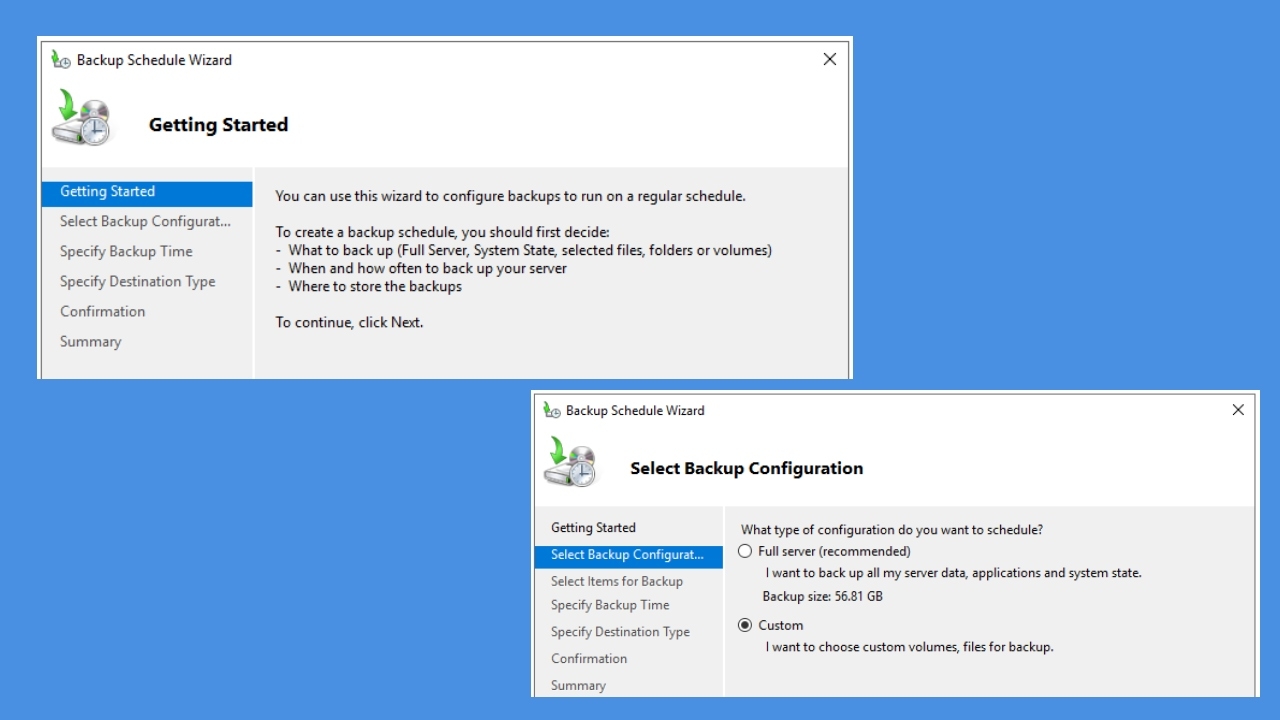The image size is (1280, 720).
Task: Open Getting Started step in the upper wizard
Action: point(147,192)
